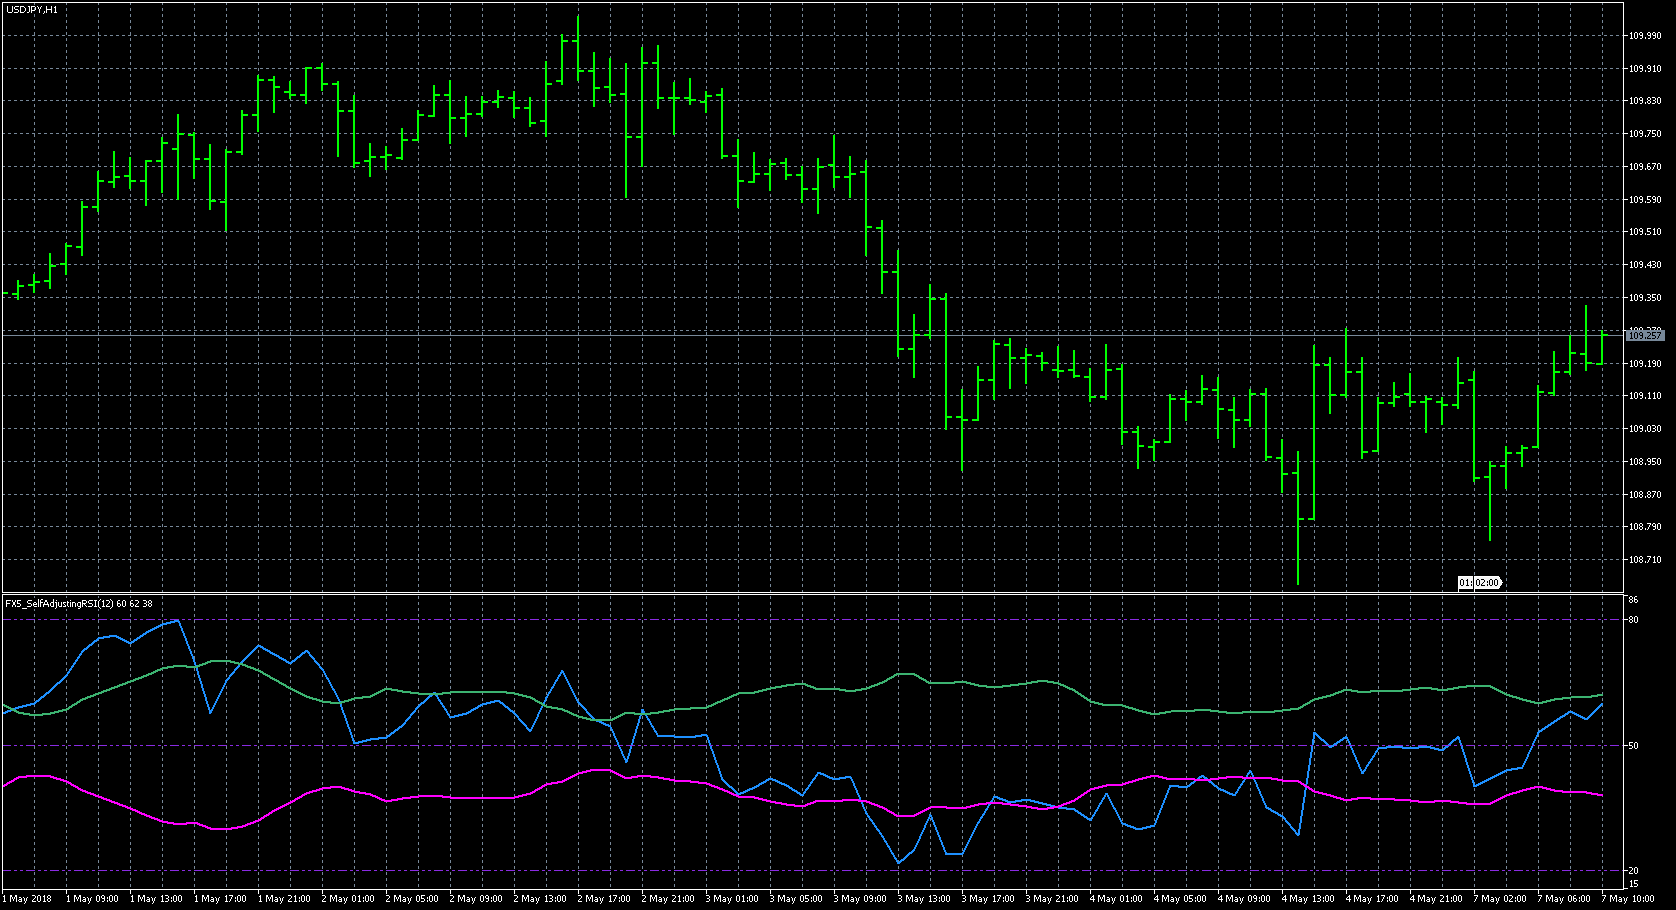Image resolution: width=1676 pixels, height=910 pixels.
Task: Click the USDJPY,H1 chart title label
Action: tap(32, 9)
